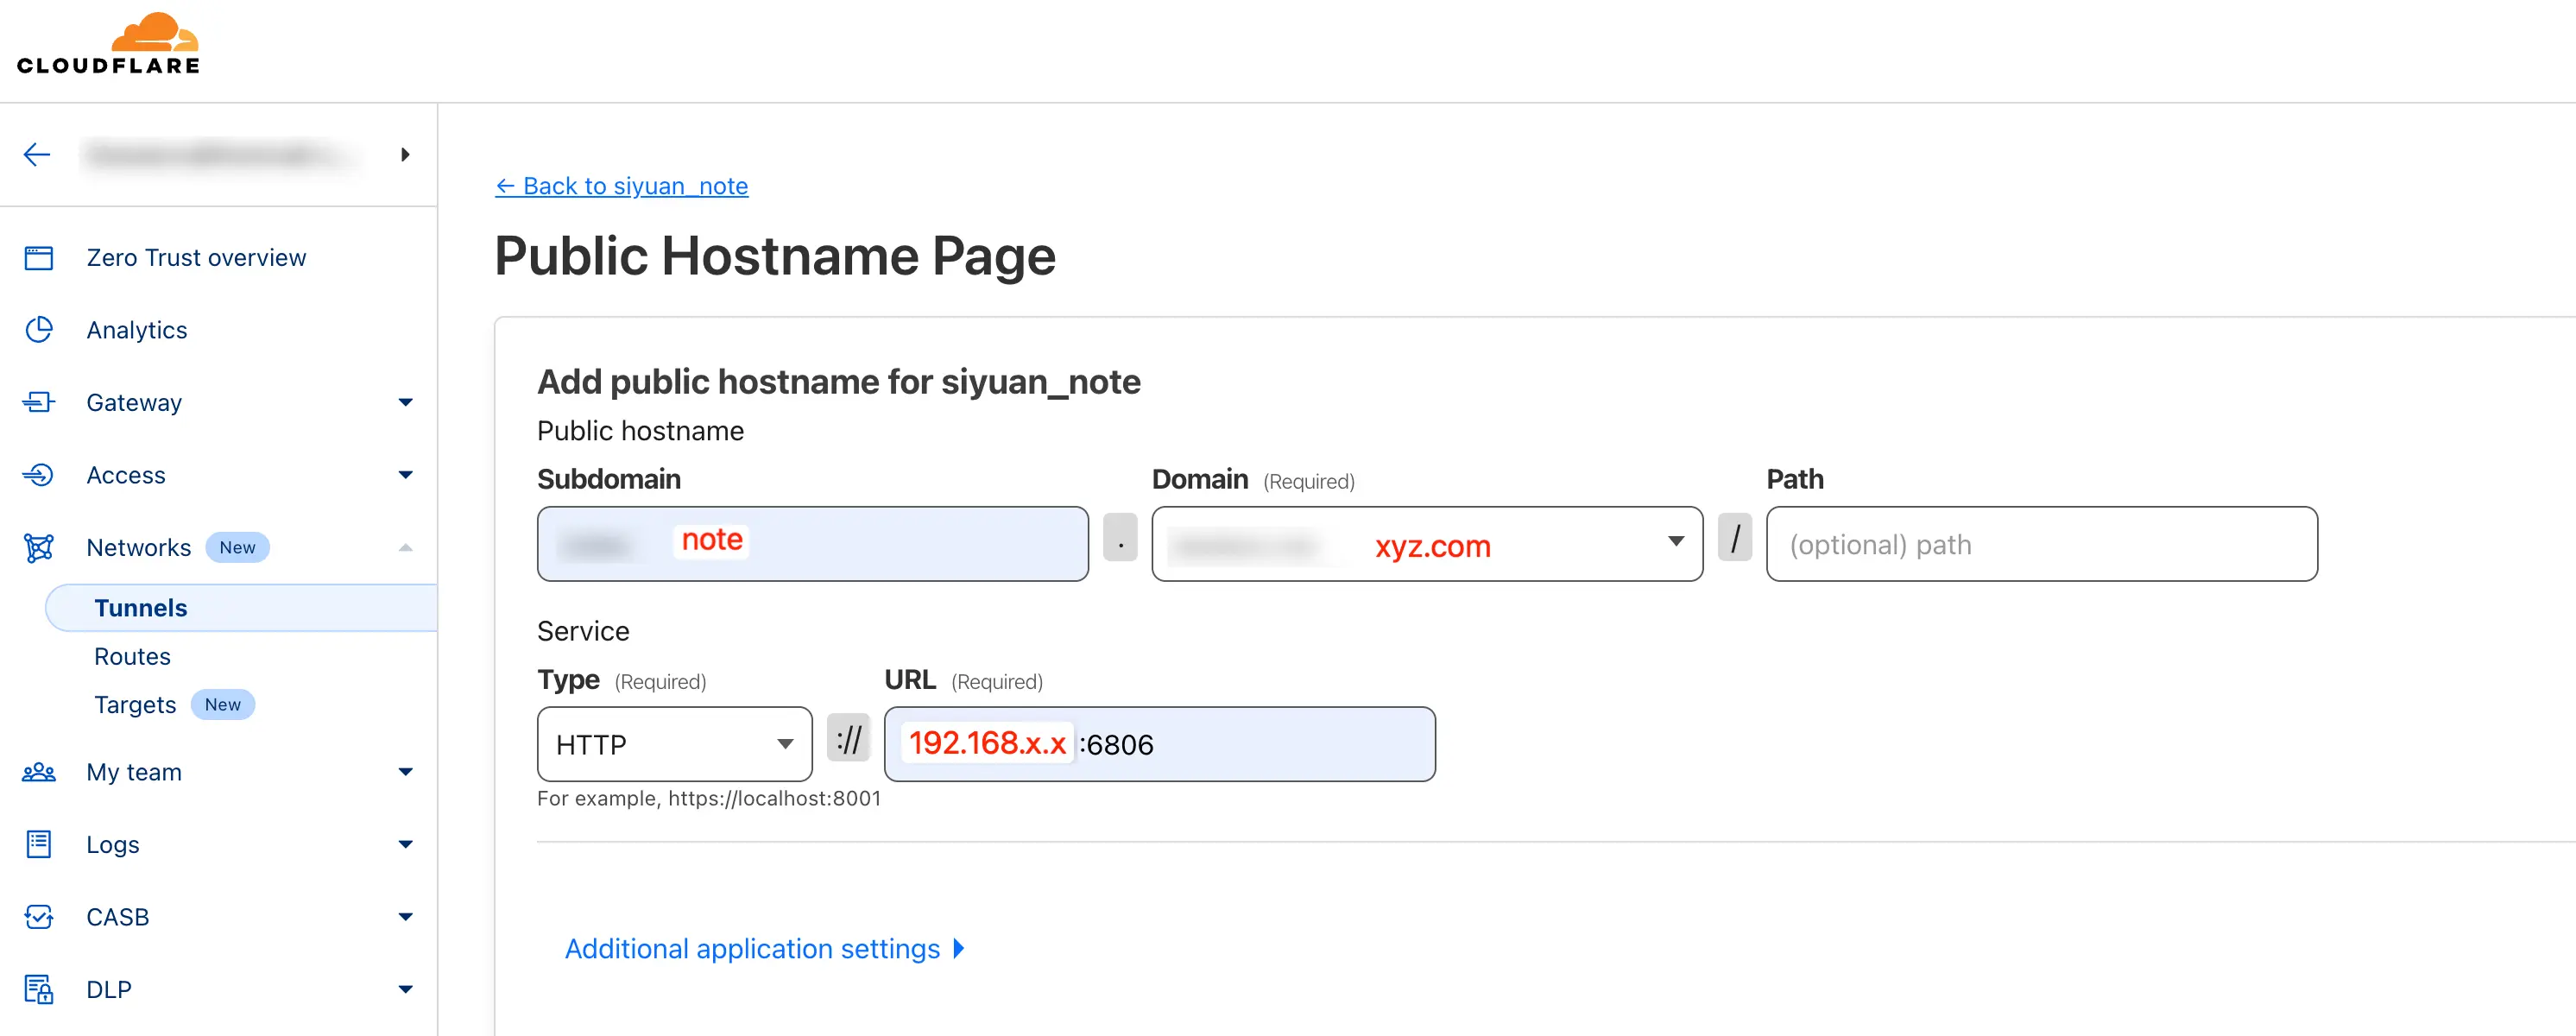The width and height of the screenshot is (2576, 1036).
Task: Expand the Gateway menu arrow
Action: pos(405,402)
